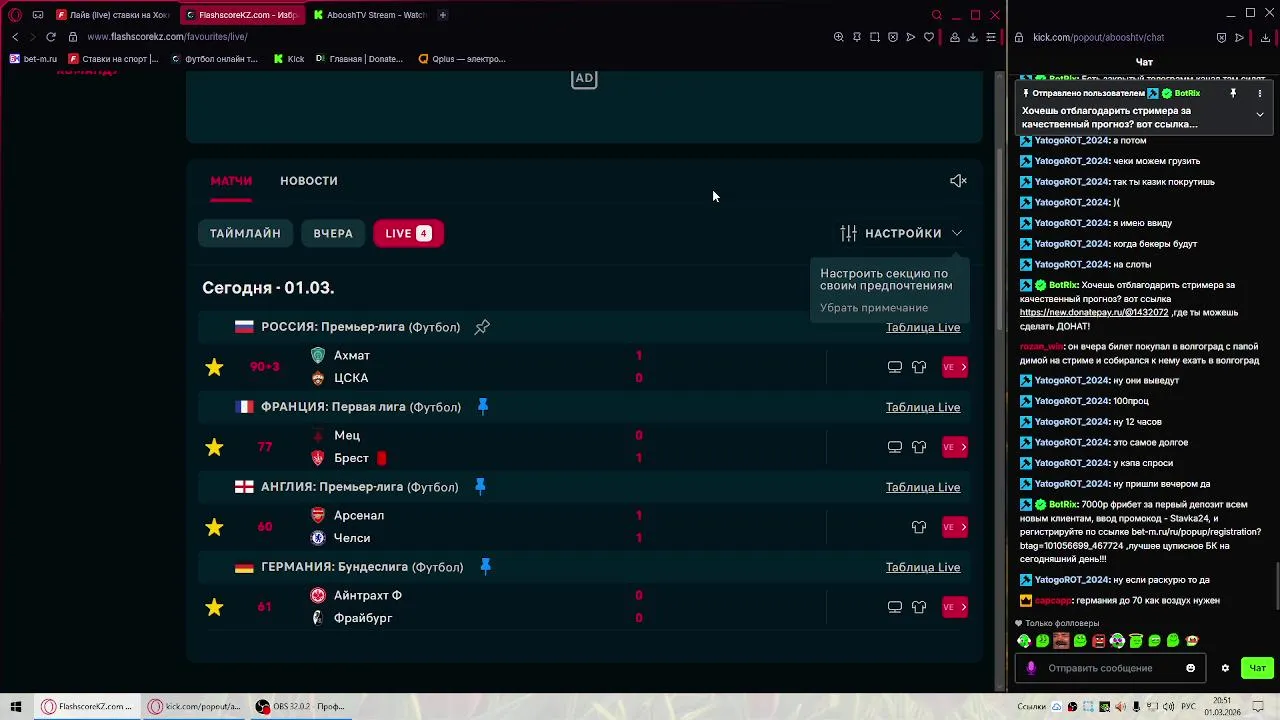1280x720 pixels.
Task: Open TV broadcast icon for Ахмат vs ЦСКА
Action: tap(895, 367)
